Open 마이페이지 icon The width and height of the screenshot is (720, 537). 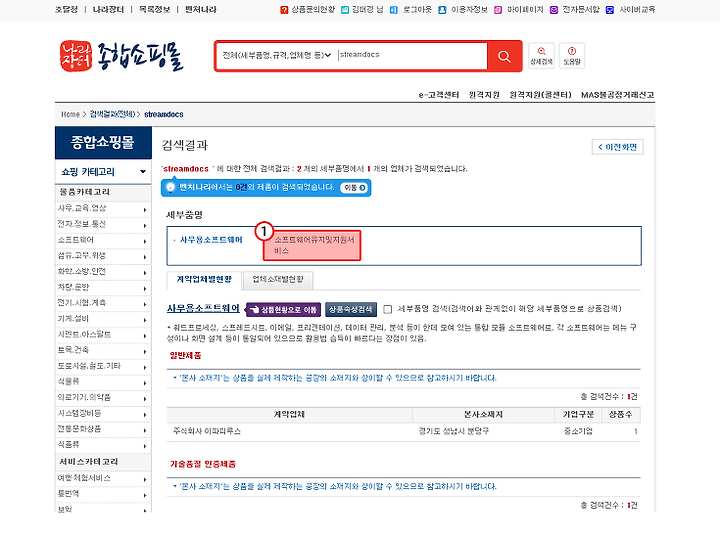pyautogui.click(x=498, y=10)
